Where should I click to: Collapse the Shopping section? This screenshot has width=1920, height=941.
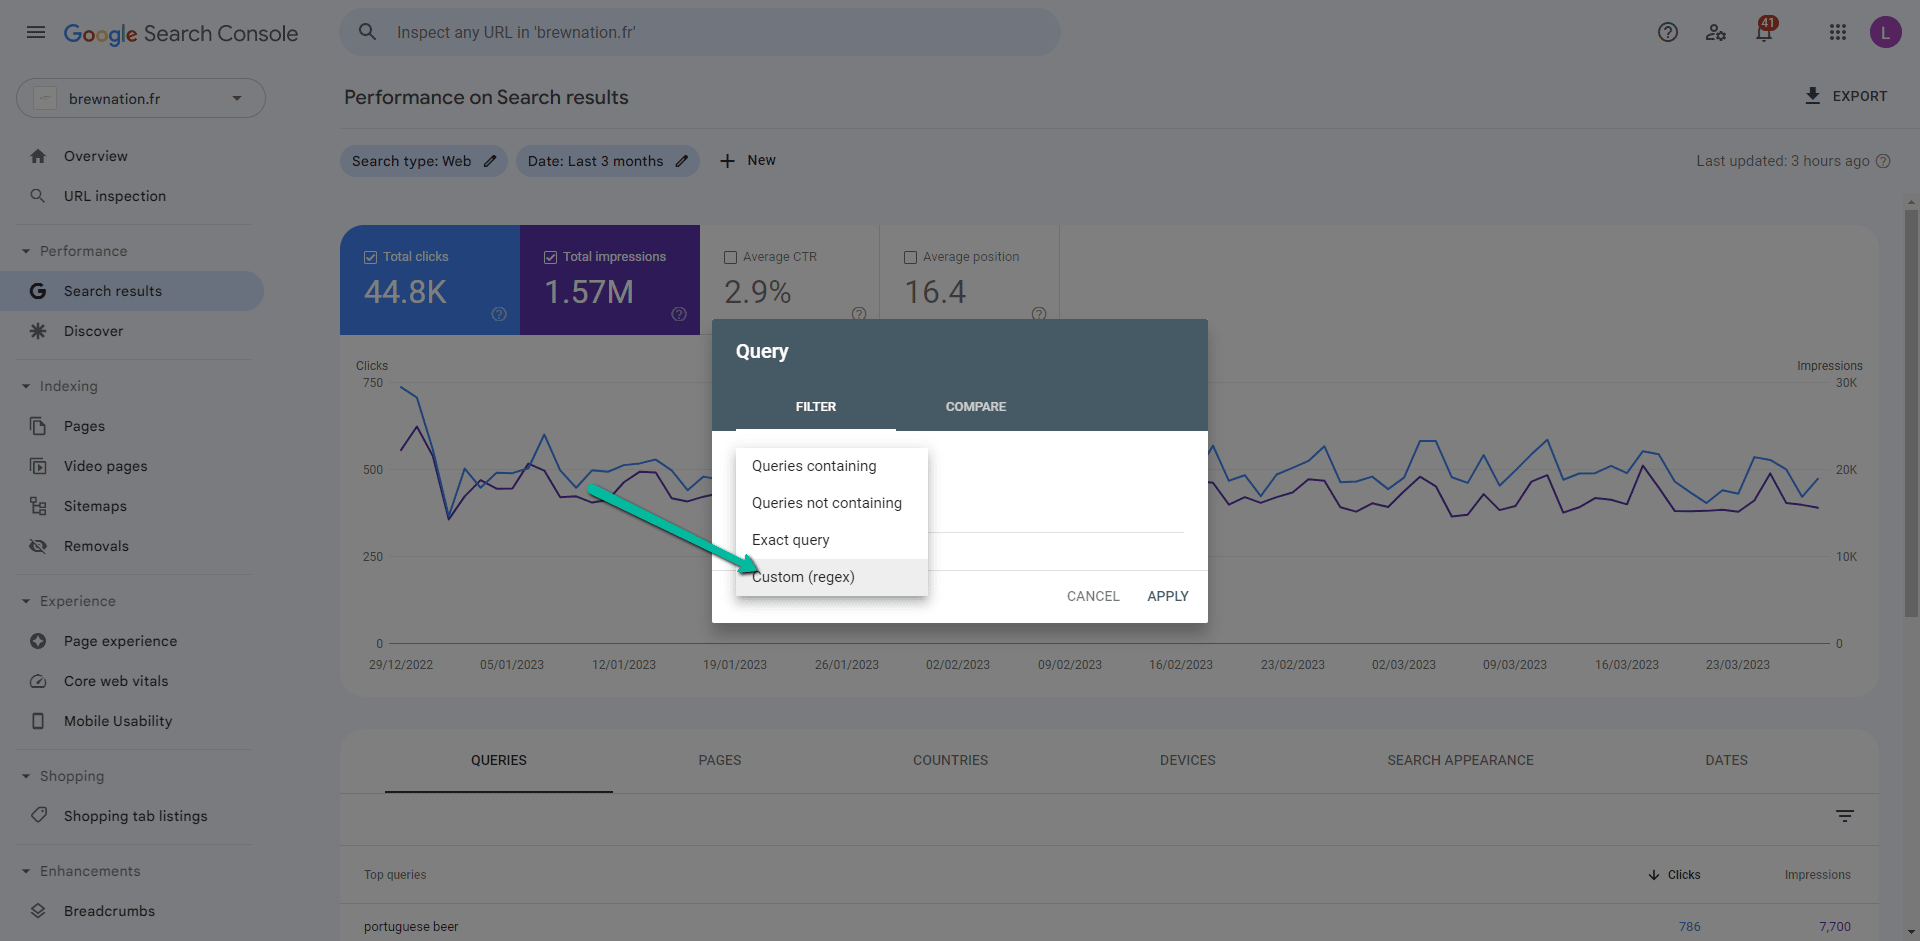[x=26, y=776]
